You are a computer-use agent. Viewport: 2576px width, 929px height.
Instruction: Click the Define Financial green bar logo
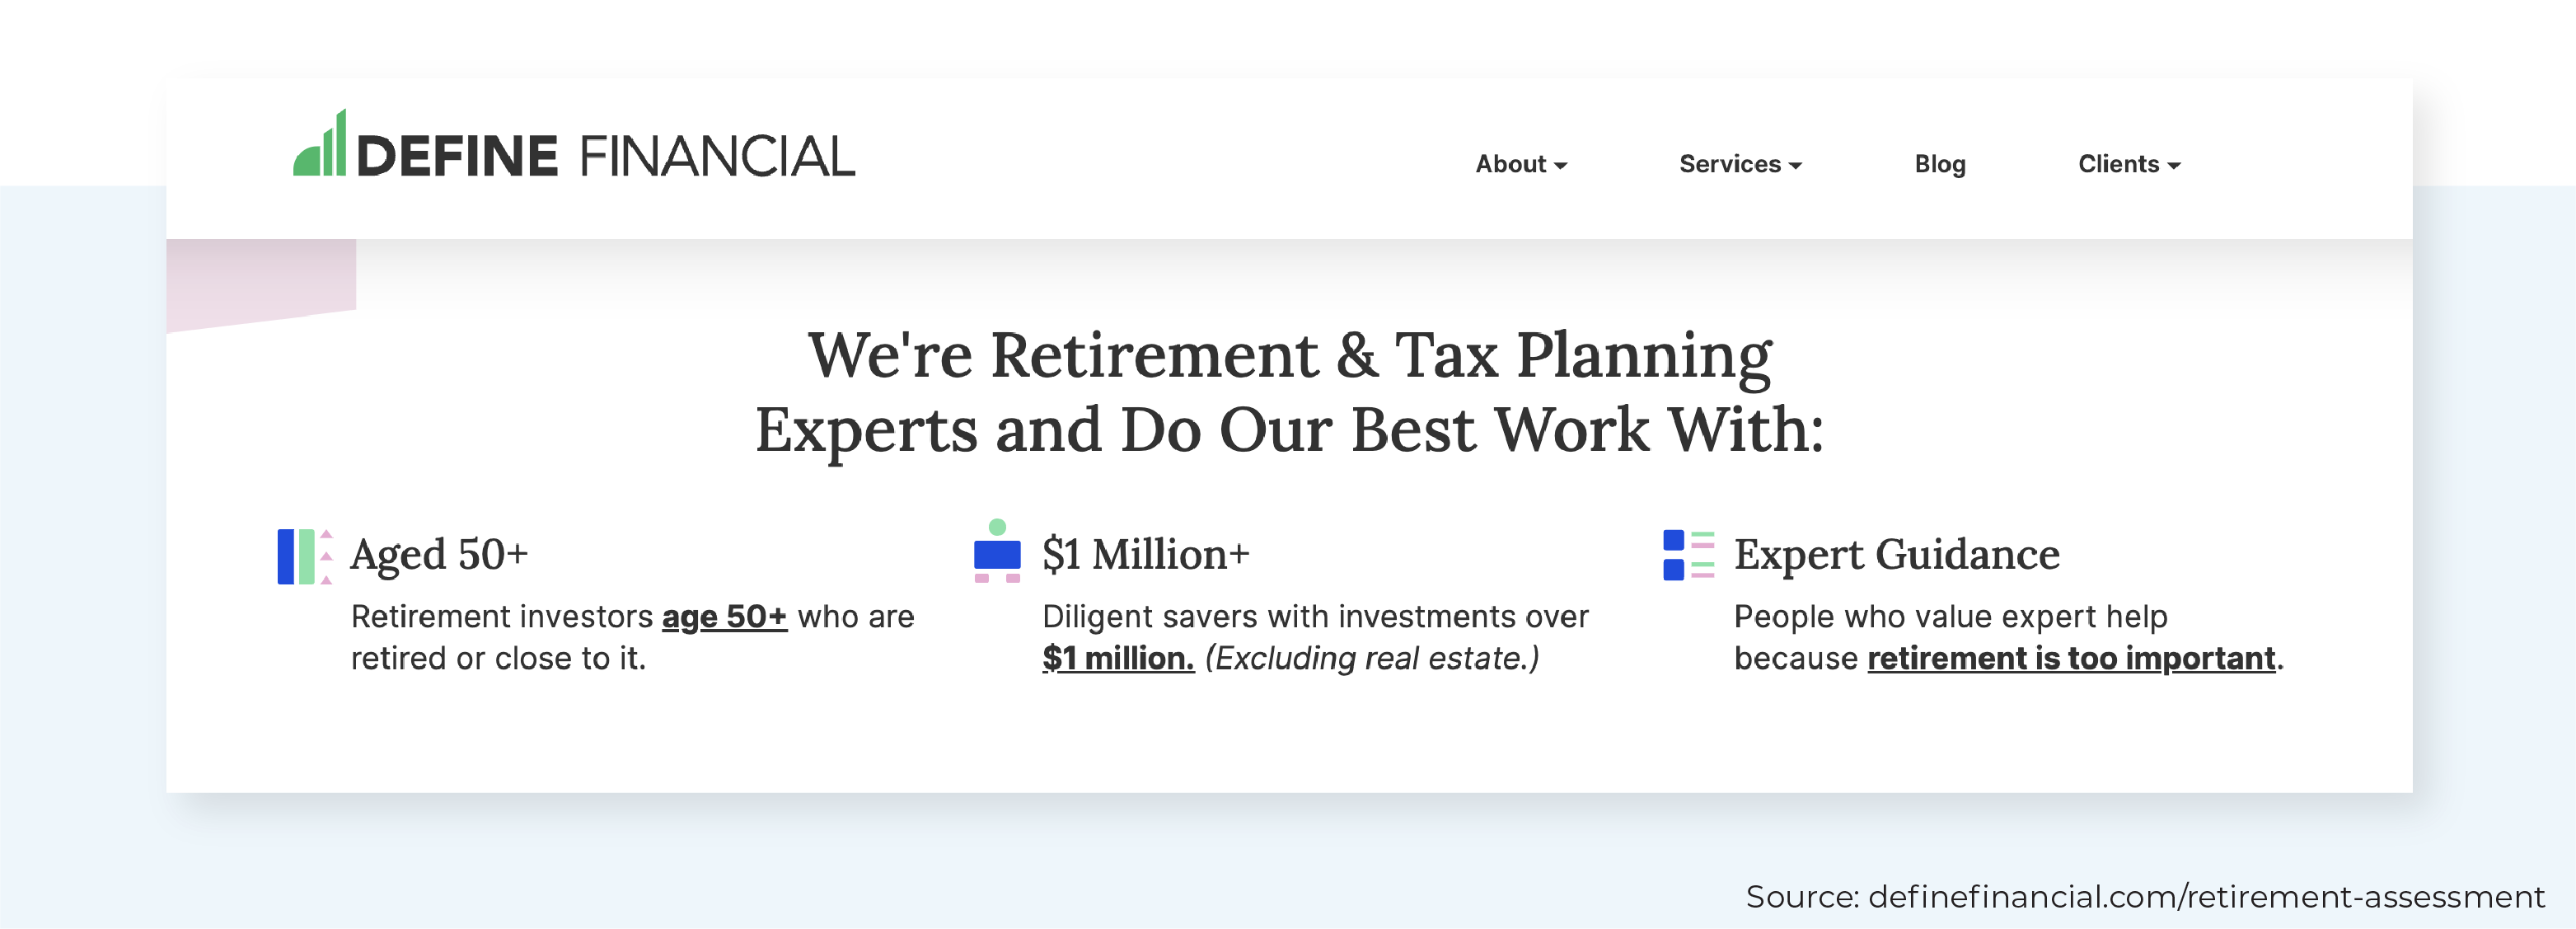320,143
